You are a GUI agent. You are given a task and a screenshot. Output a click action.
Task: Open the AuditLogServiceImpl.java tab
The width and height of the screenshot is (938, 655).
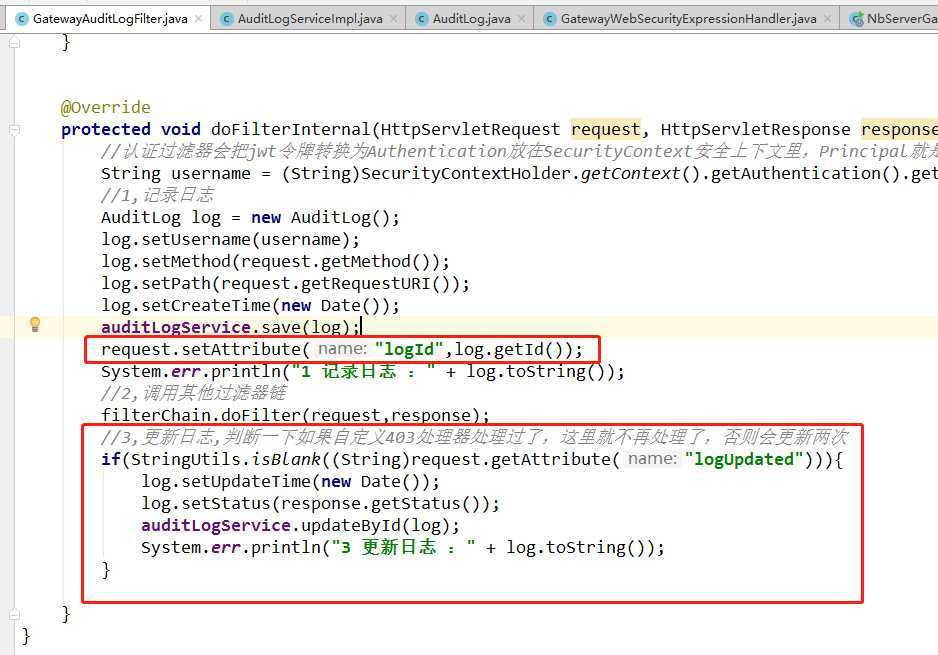coord(310,19)
